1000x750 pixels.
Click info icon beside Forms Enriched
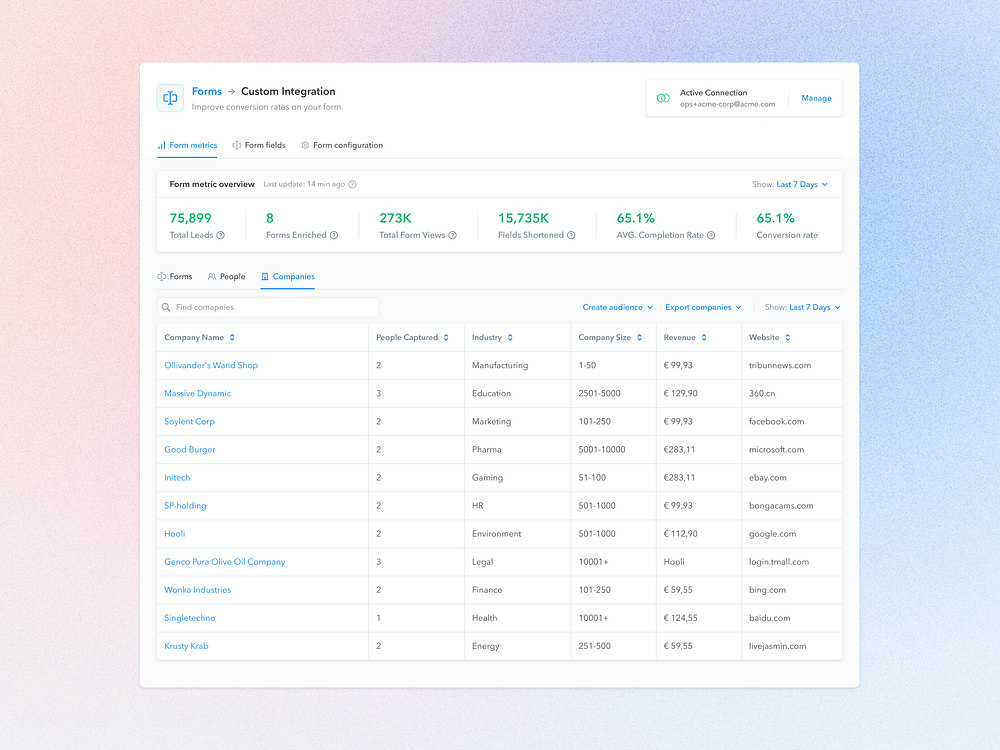pyautogui.click(x=334, y=235)
